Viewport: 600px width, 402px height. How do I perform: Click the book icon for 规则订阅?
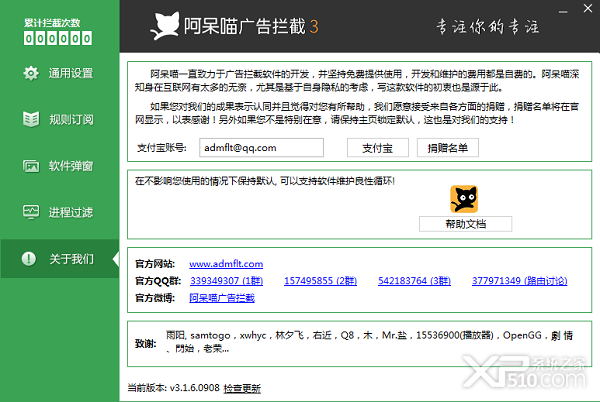[x=31, y=119]
